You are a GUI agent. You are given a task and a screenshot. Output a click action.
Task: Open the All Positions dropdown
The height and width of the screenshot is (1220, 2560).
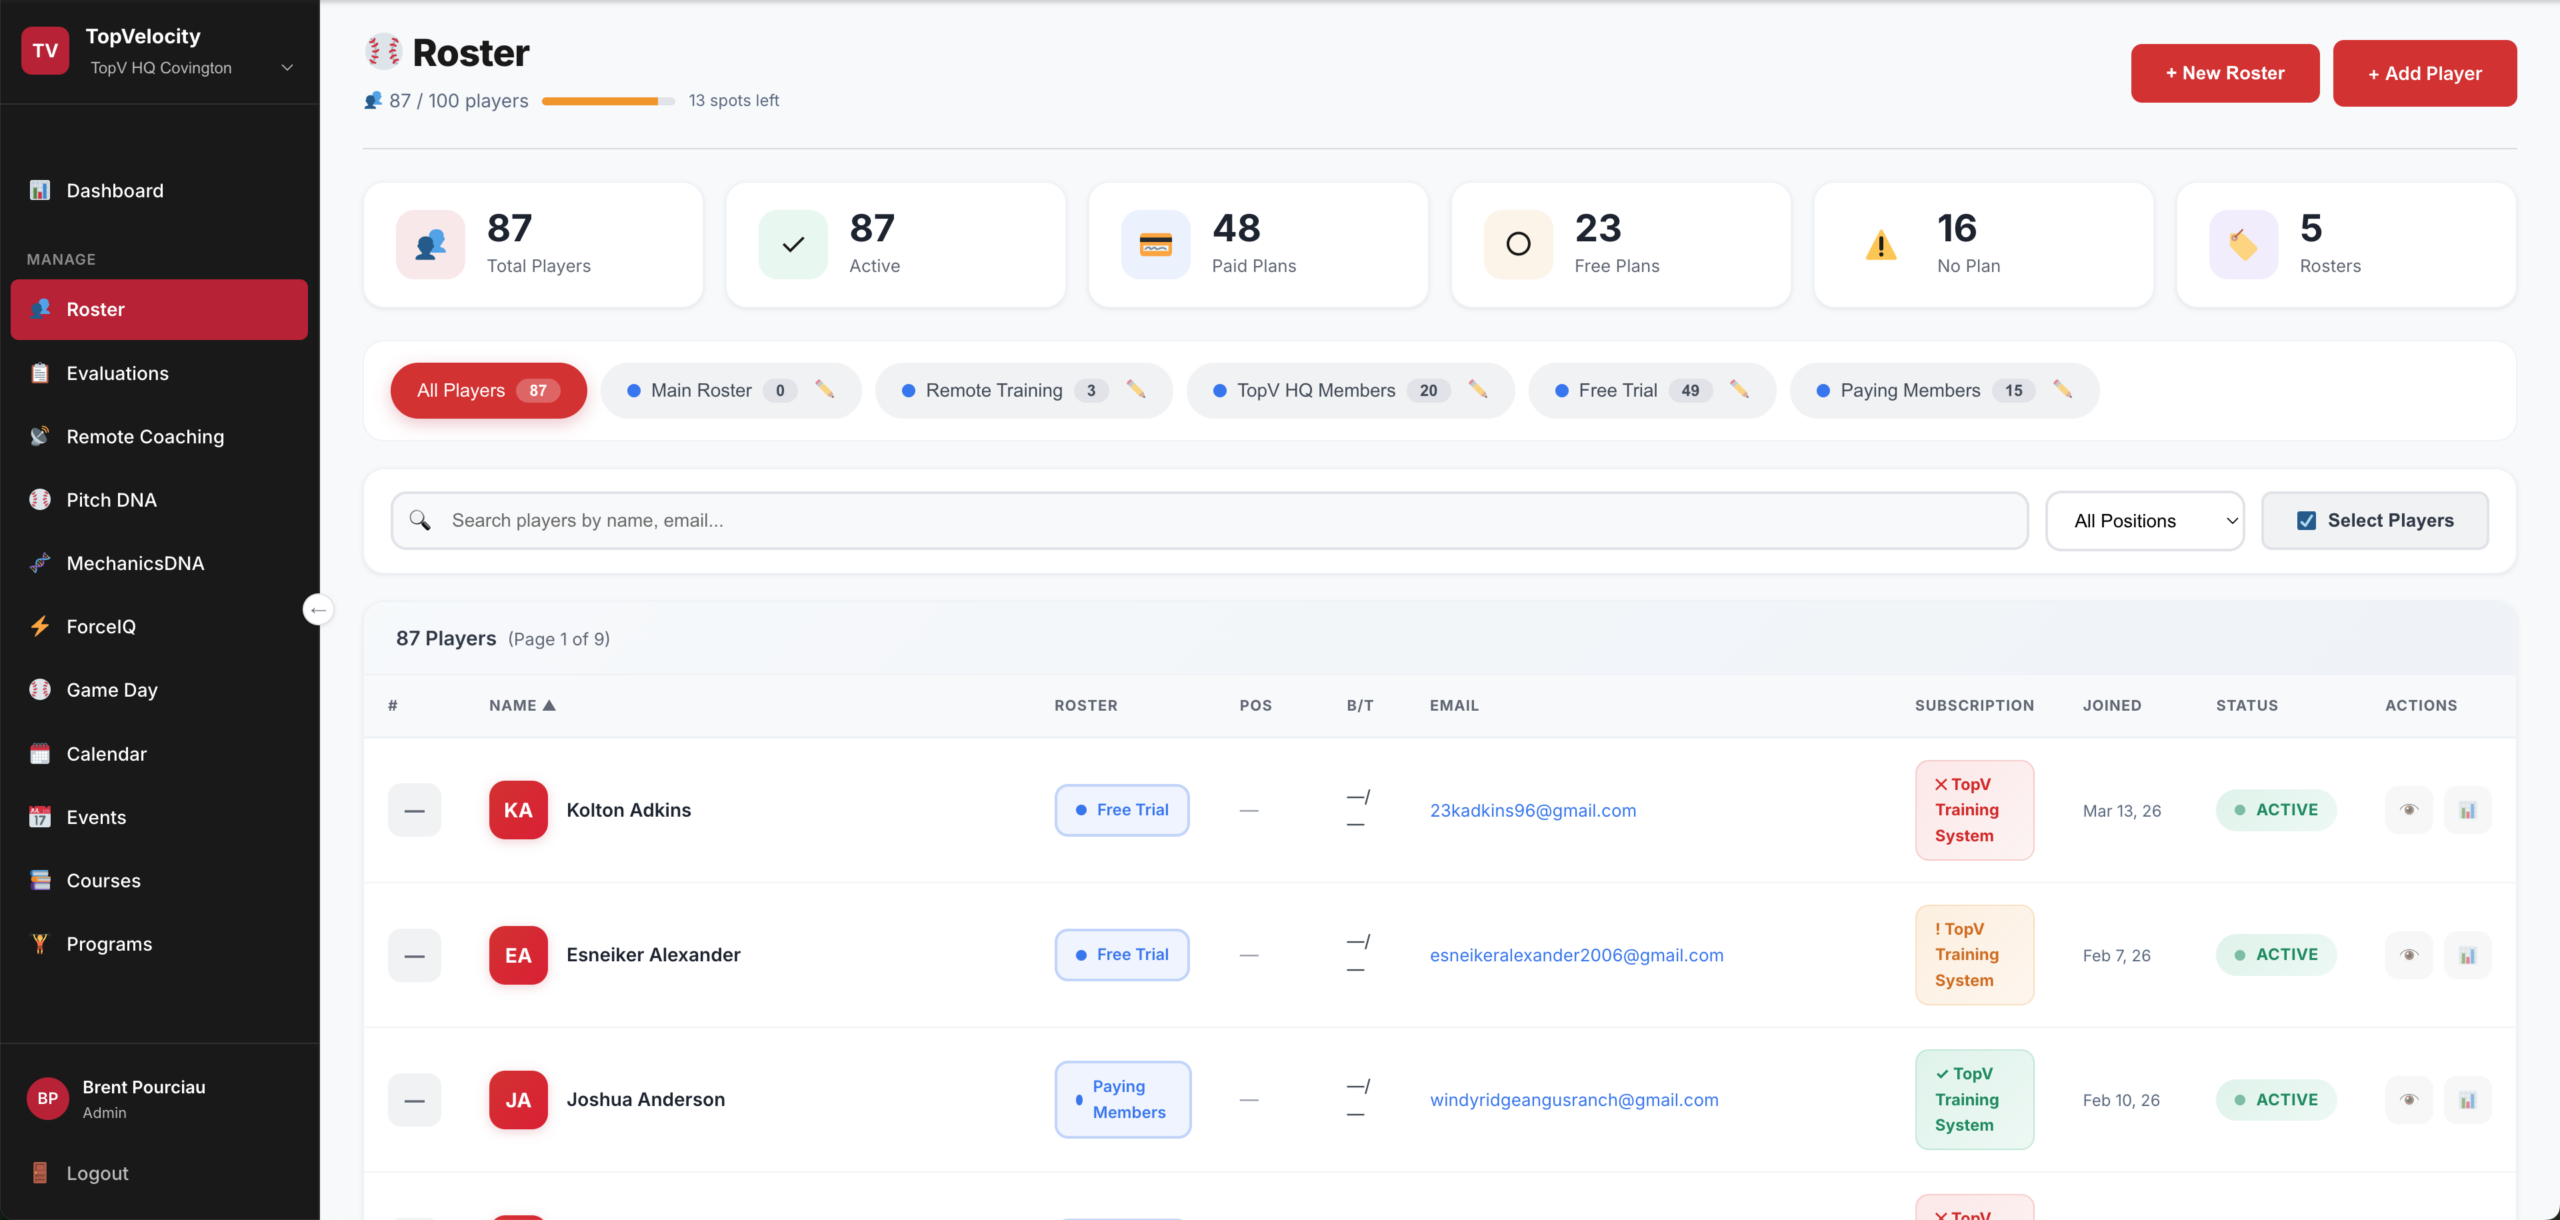(2144, 521)
